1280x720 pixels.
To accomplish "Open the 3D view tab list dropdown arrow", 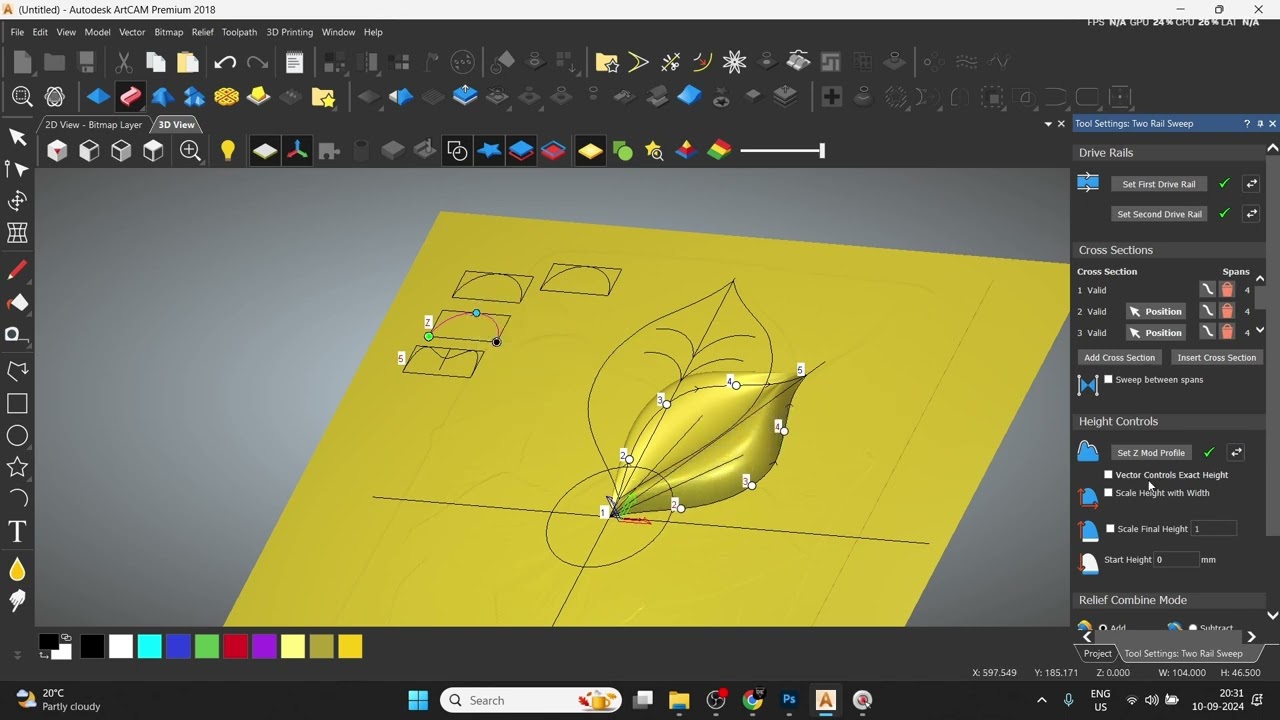I will tap(1047, 124).
